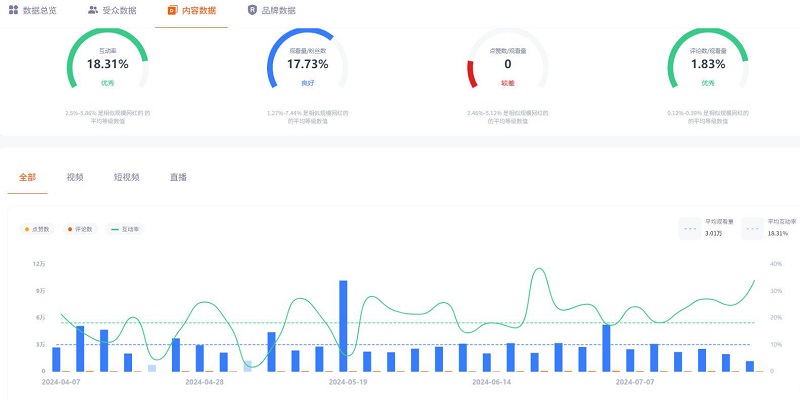Filter chart by 短视频
Screen dimensions: 800x400
tap(126, 177)
